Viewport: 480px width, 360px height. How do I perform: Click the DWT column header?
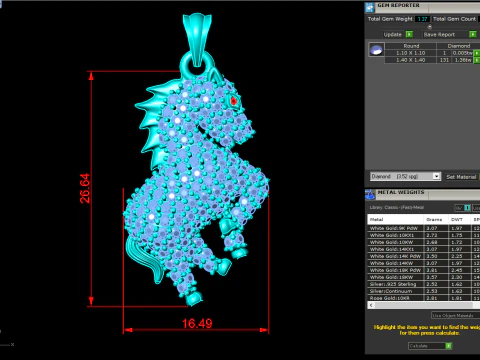click(459, 219)
